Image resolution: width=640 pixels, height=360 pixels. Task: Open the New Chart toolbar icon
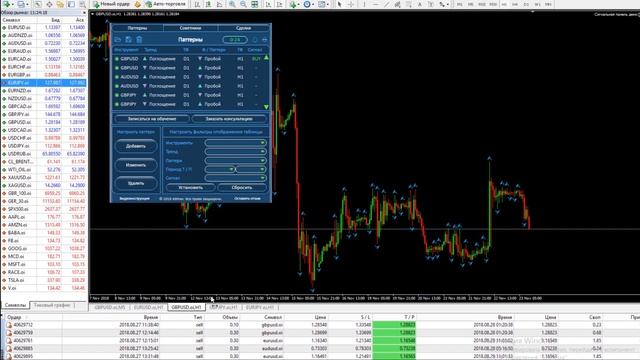7,4
